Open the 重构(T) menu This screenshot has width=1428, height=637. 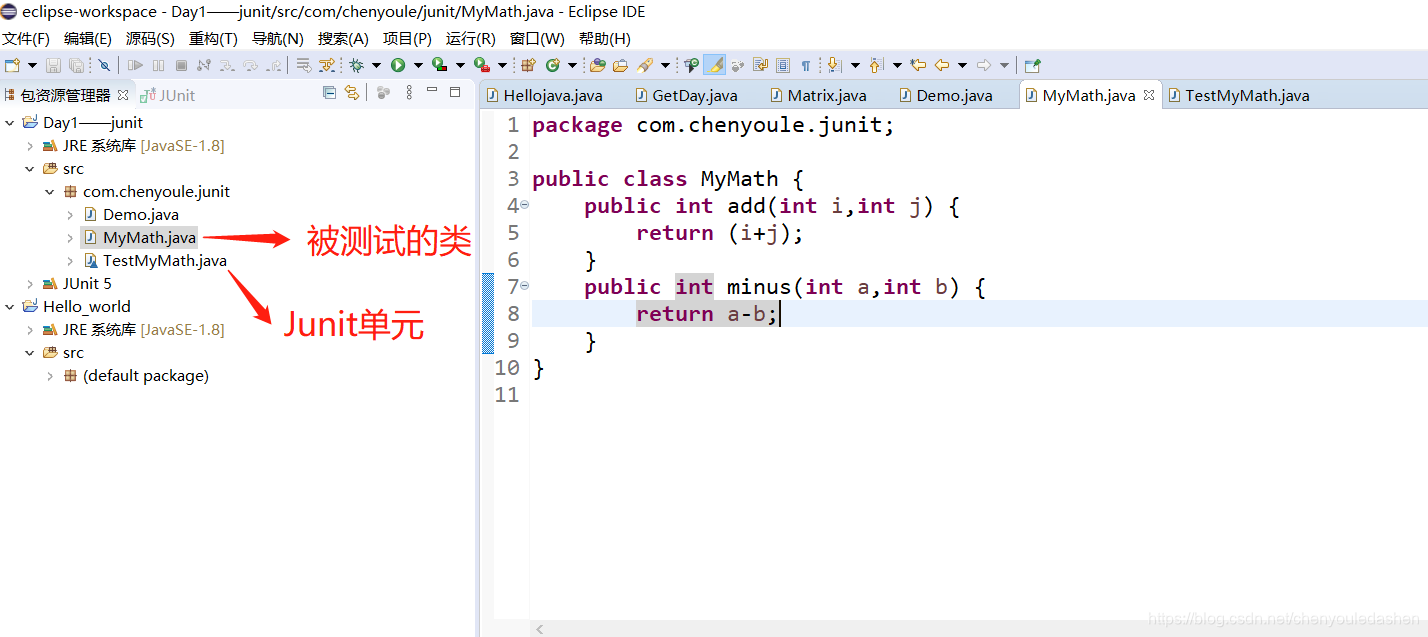(213, 38)
